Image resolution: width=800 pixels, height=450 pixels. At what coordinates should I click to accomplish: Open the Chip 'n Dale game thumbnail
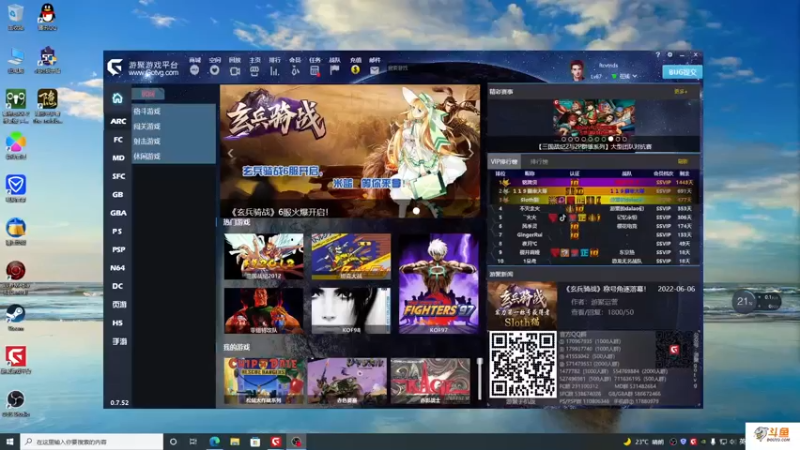tap(264, 381)
